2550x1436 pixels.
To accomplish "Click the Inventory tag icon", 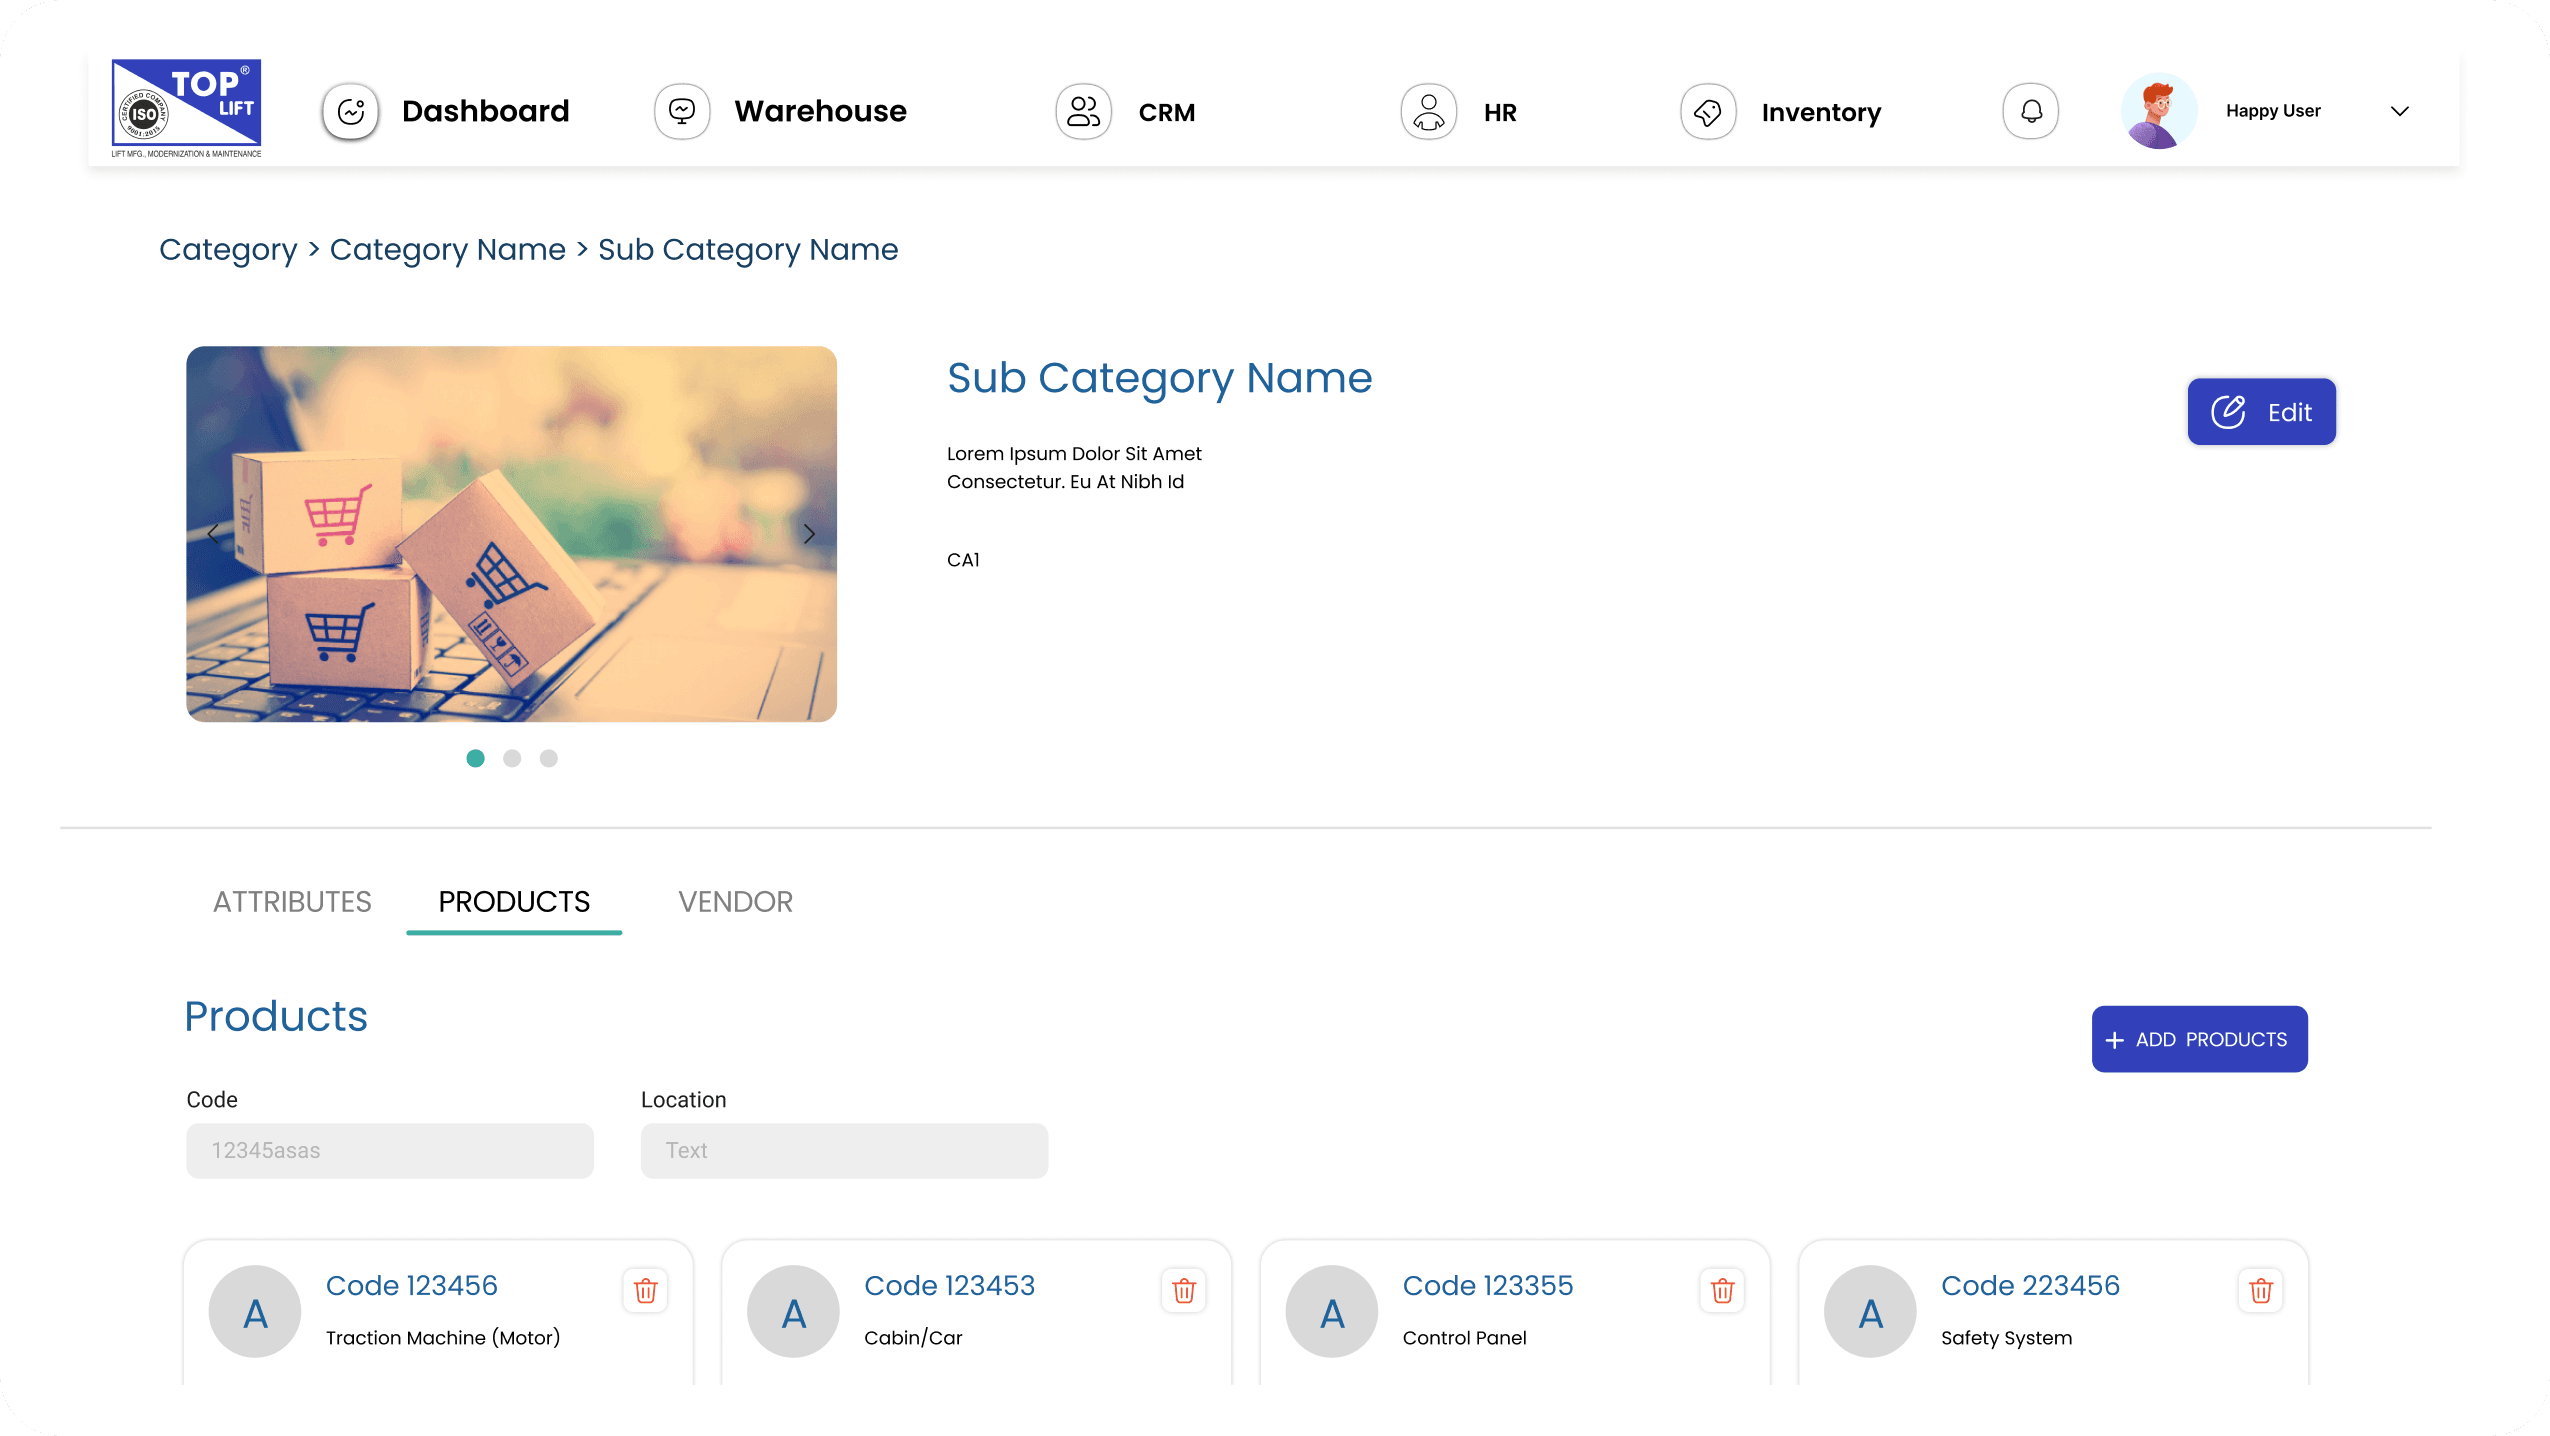I will (x=1708, y=111).
